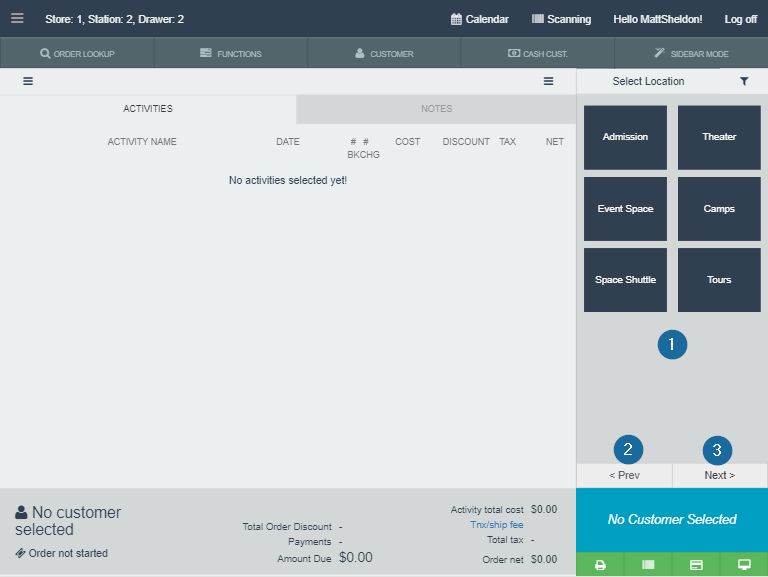Viewport: 768px width, 577px height.
Task: Click the ACTIVITY NAME column header
Action: pos(142,142)
